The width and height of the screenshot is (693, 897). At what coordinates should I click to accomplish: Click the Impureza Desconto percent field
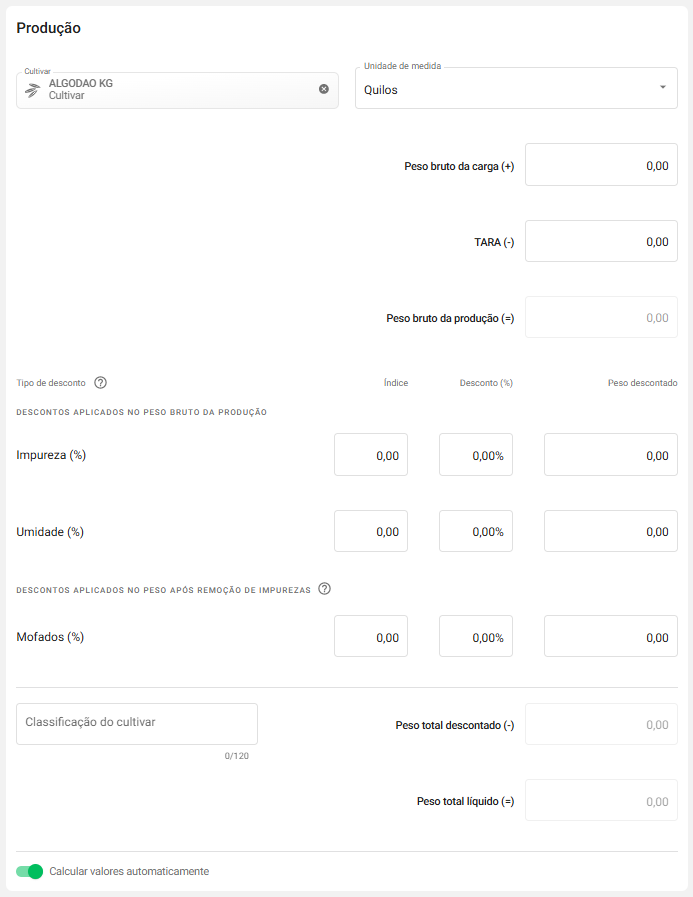tap(476, 455)
